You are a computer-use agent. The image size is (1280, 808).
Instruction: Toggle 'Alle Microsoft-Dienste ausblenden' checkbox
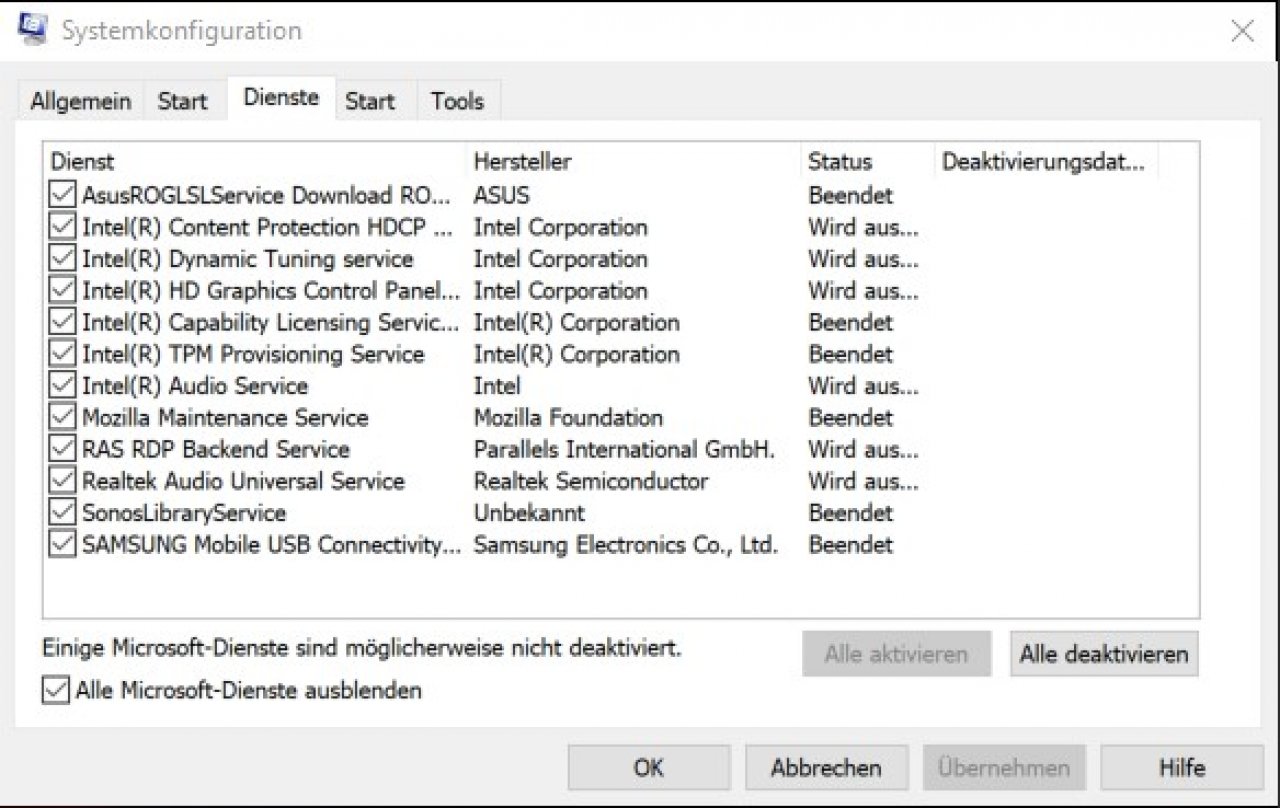tap(56, 691)
